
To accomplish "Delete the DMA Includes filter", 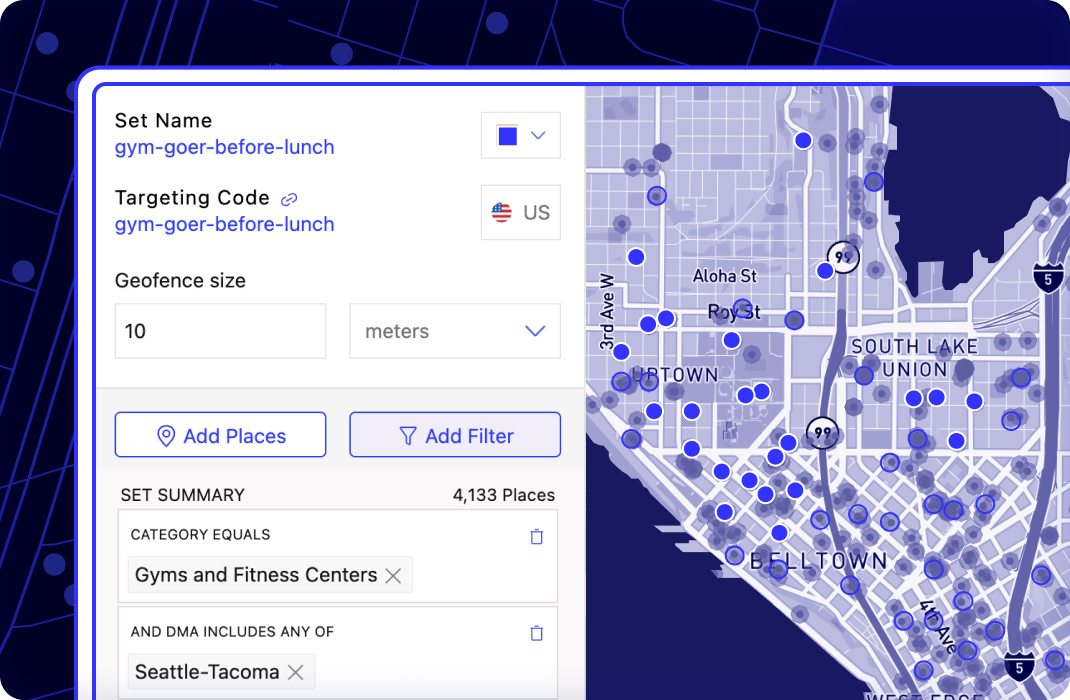I will pos(537,633).
